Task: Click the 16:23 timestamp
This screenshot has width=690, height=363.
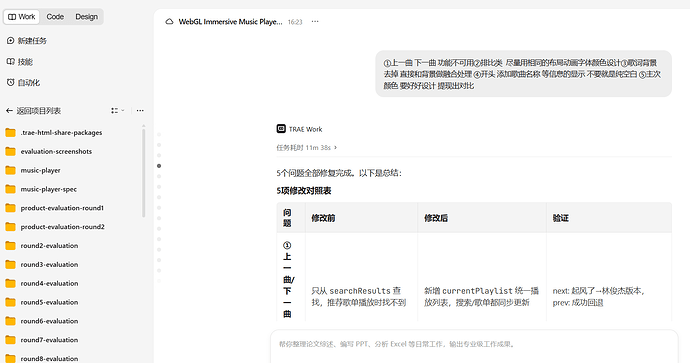Action: 295,22
